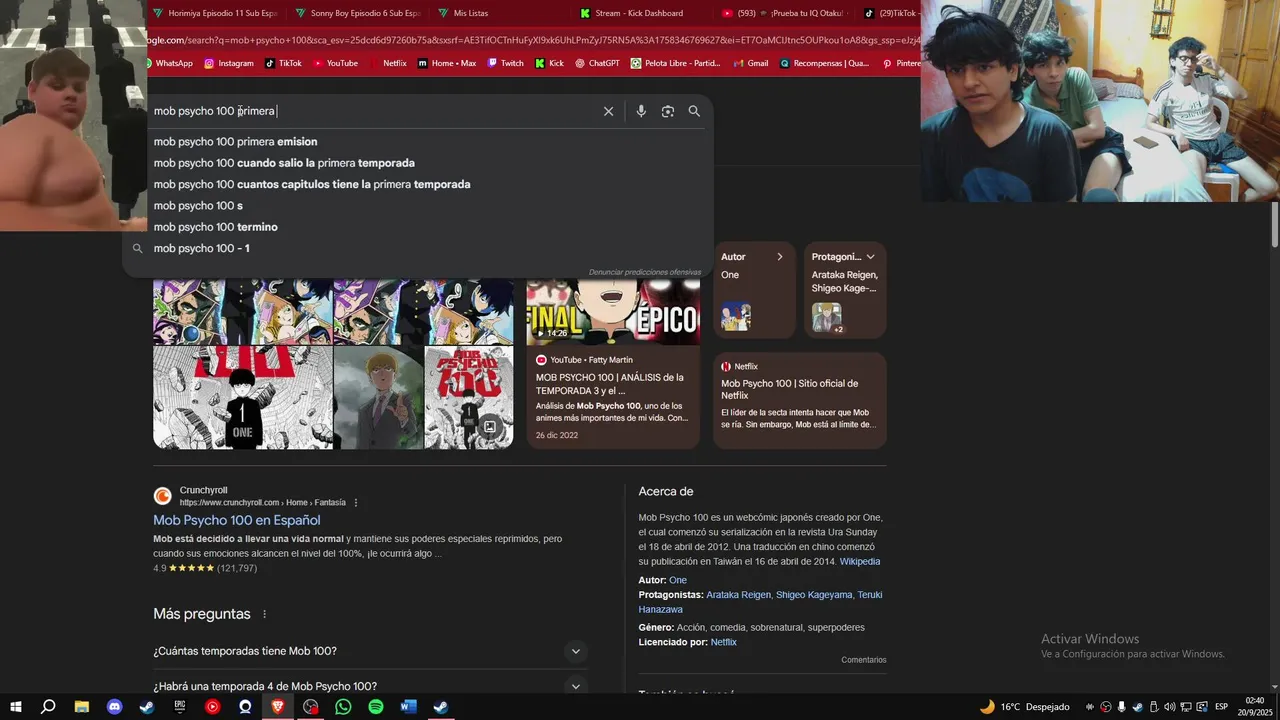The height and width of the screenshot is (720, 1280).
Task: Open the Twitch bookmark
Action: click(x=505, y=63)
